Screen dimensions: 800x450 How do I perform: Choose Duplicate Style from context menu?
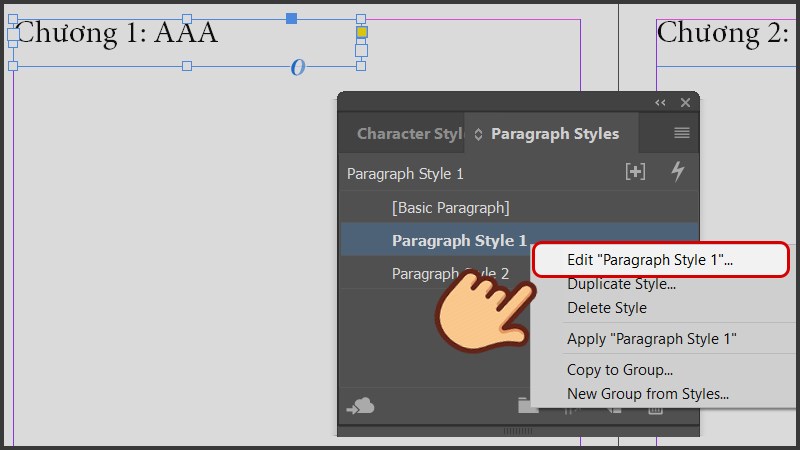621,284
